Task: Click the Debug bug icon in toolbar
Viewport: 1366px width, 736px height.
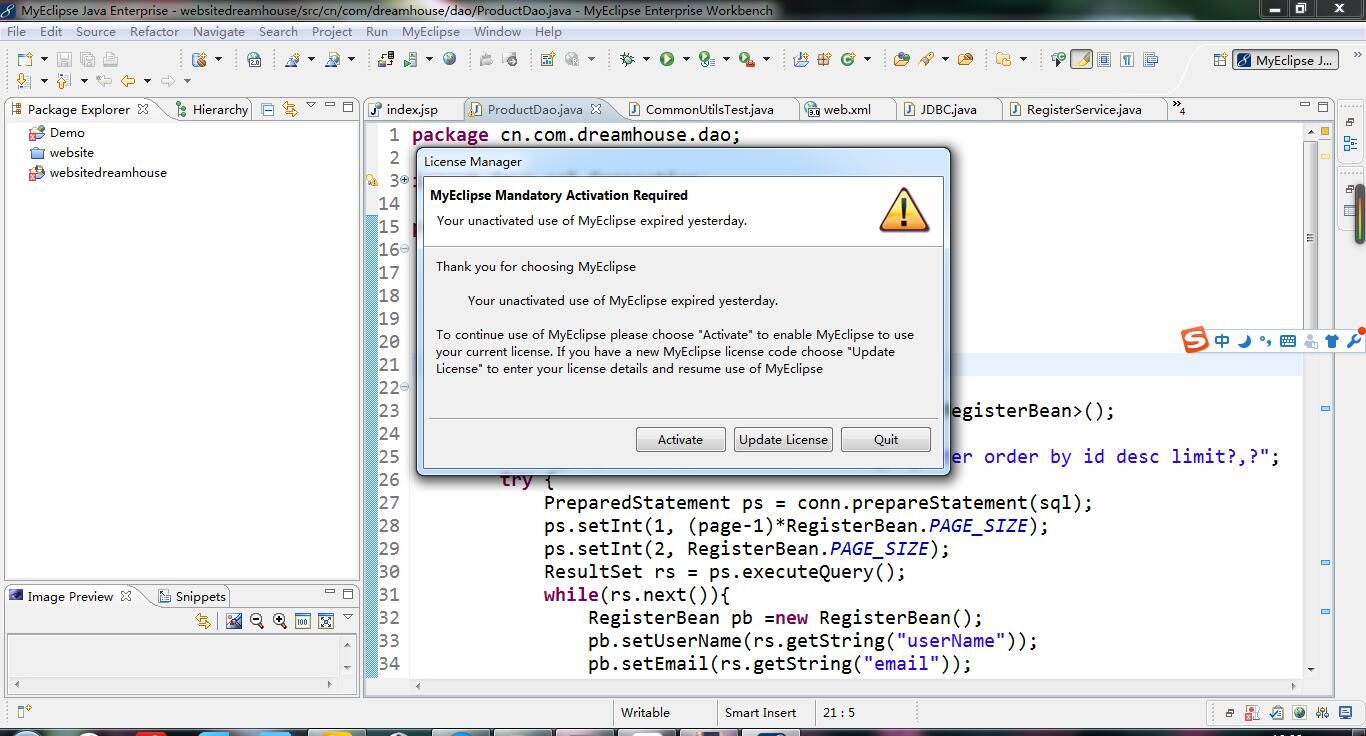Action: point(627,60)
